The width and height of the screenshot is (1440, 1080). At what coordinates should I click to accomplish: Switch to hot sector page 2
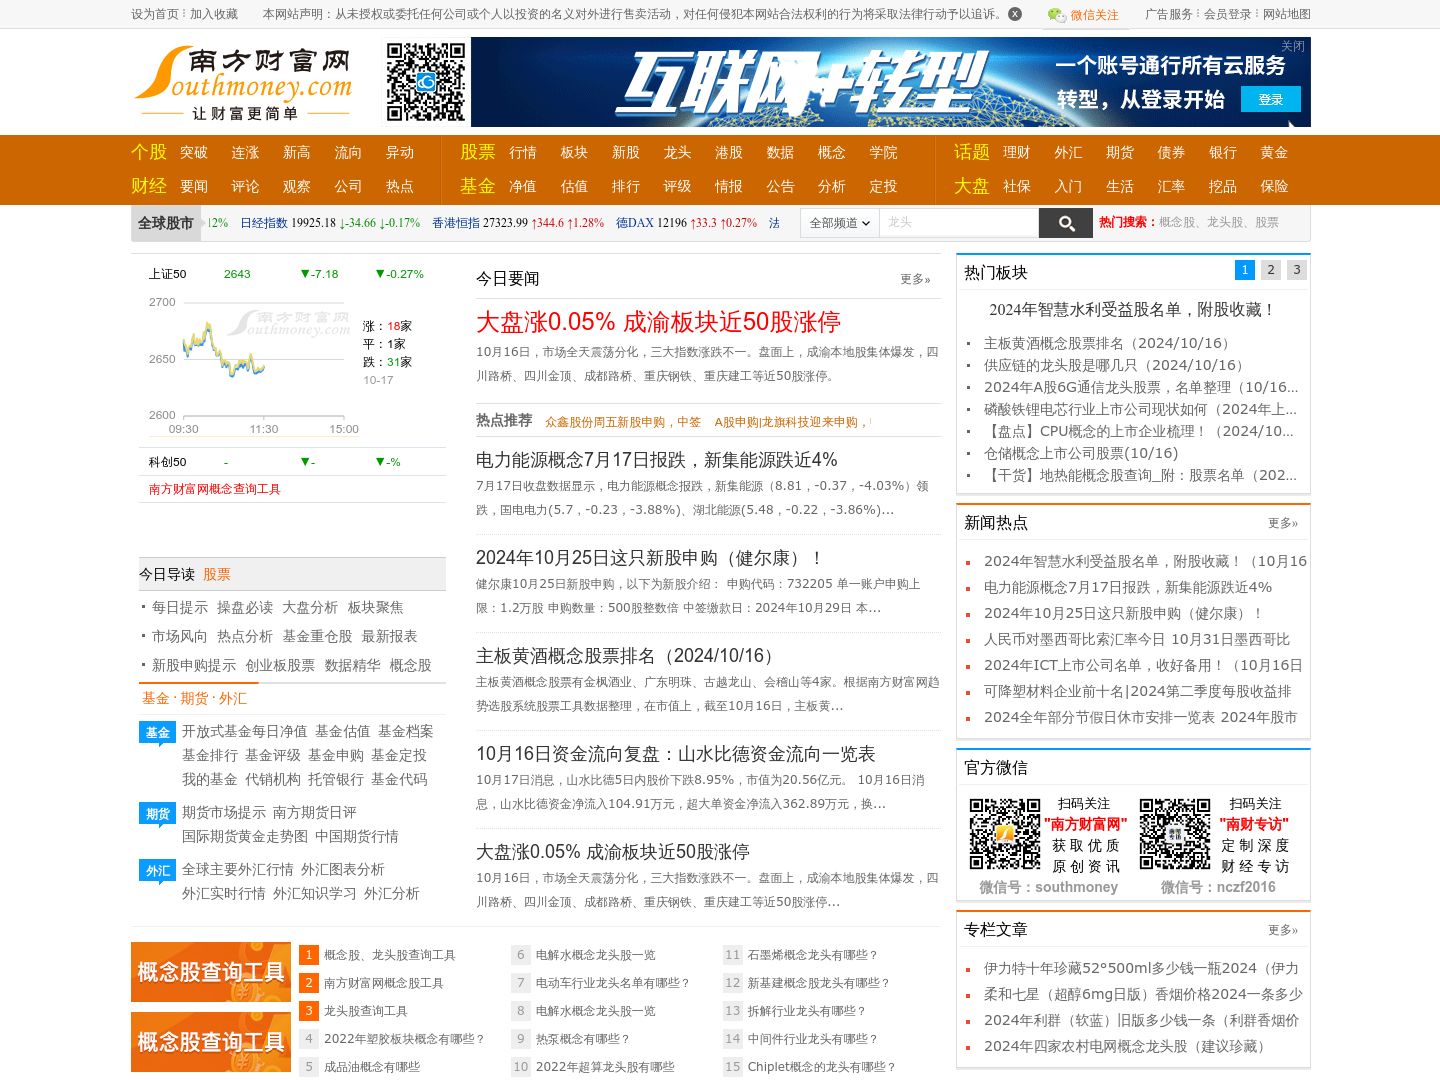1271,270
